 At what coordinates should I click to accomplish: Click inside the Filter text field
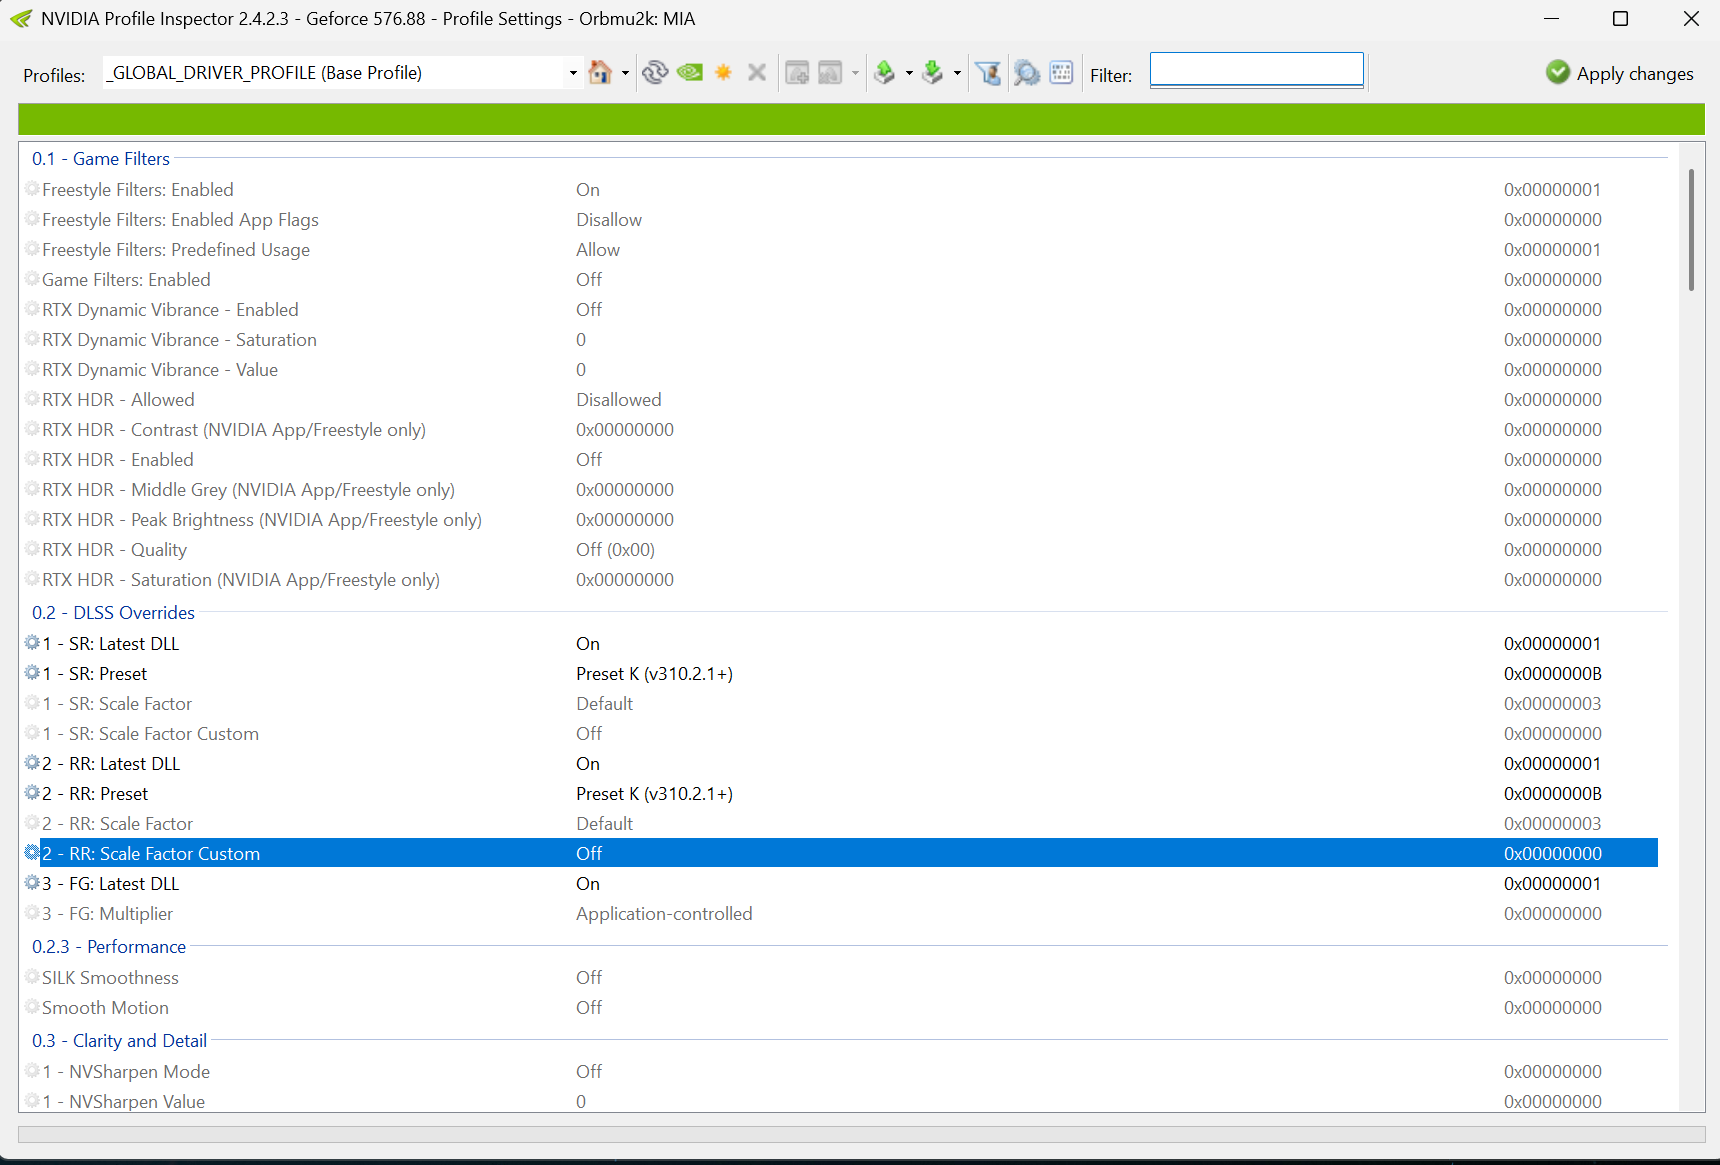[x=1257, y=70]
